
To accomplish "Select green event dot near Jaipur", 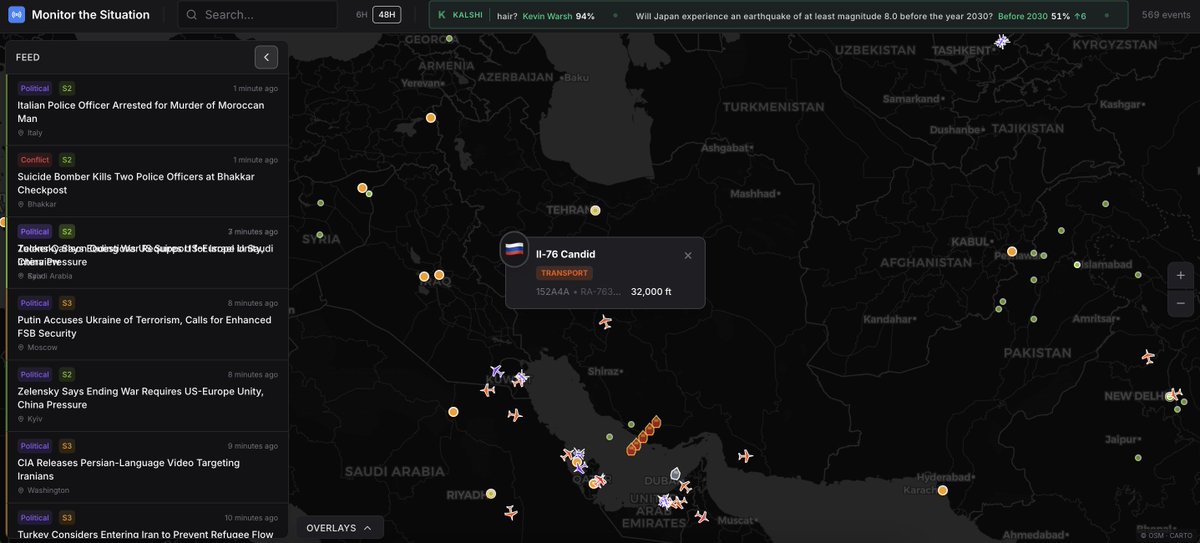I will (x=1138, y=457).
